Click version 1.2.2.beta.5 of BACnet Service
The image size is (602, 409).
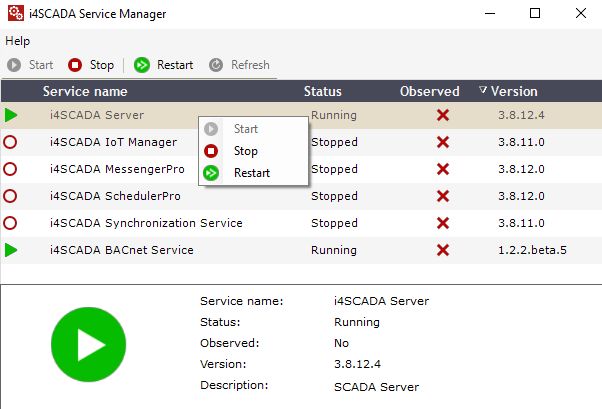click(532, 250)
